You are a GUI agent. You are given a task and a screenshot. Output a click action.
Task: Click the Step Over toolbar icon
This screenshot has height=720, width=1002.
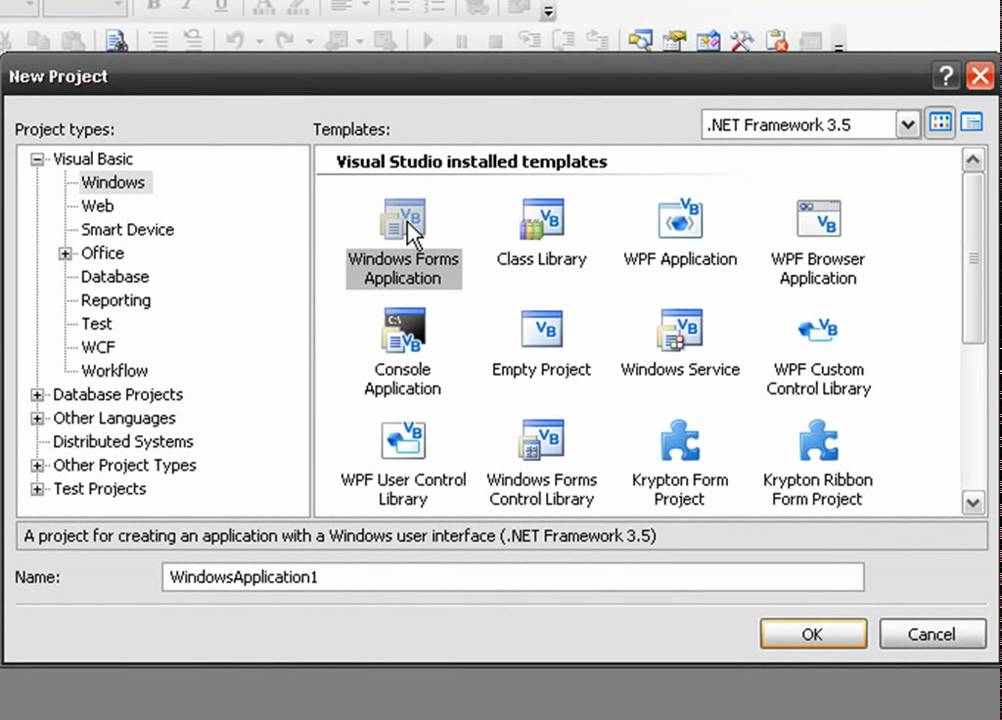click(x=564, y=41)
